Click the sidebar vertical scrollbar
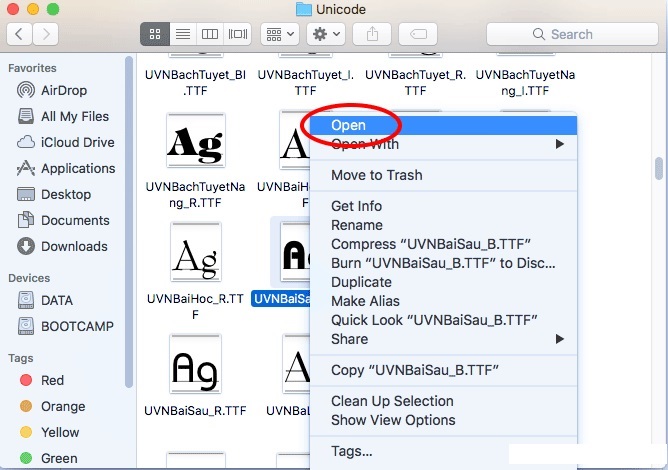 tap(129, 222)
